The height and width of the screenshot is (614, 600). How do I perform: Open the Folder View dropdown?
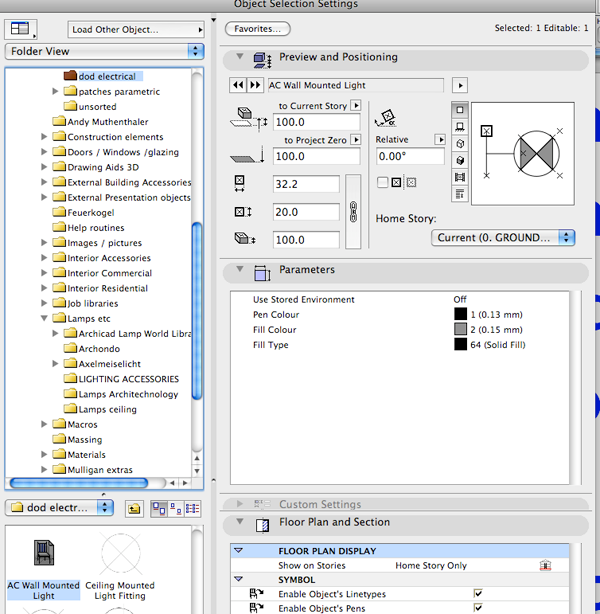coord(104,50)
